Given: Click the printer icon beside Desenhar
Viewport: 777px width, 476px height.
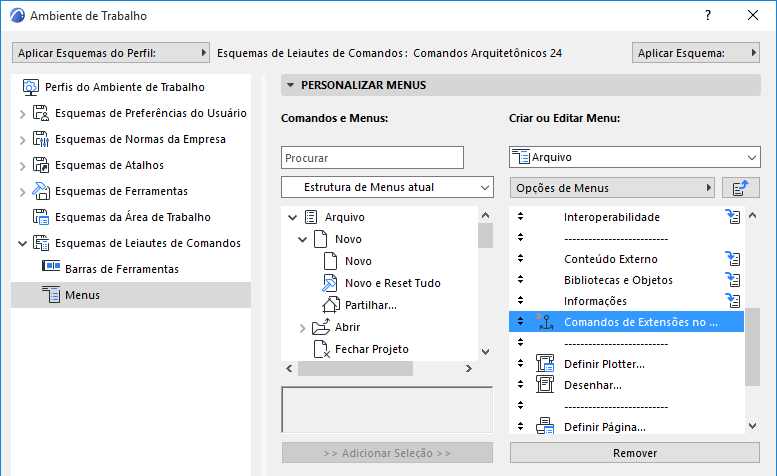Looking at the screenshot, I should [546, 384].
